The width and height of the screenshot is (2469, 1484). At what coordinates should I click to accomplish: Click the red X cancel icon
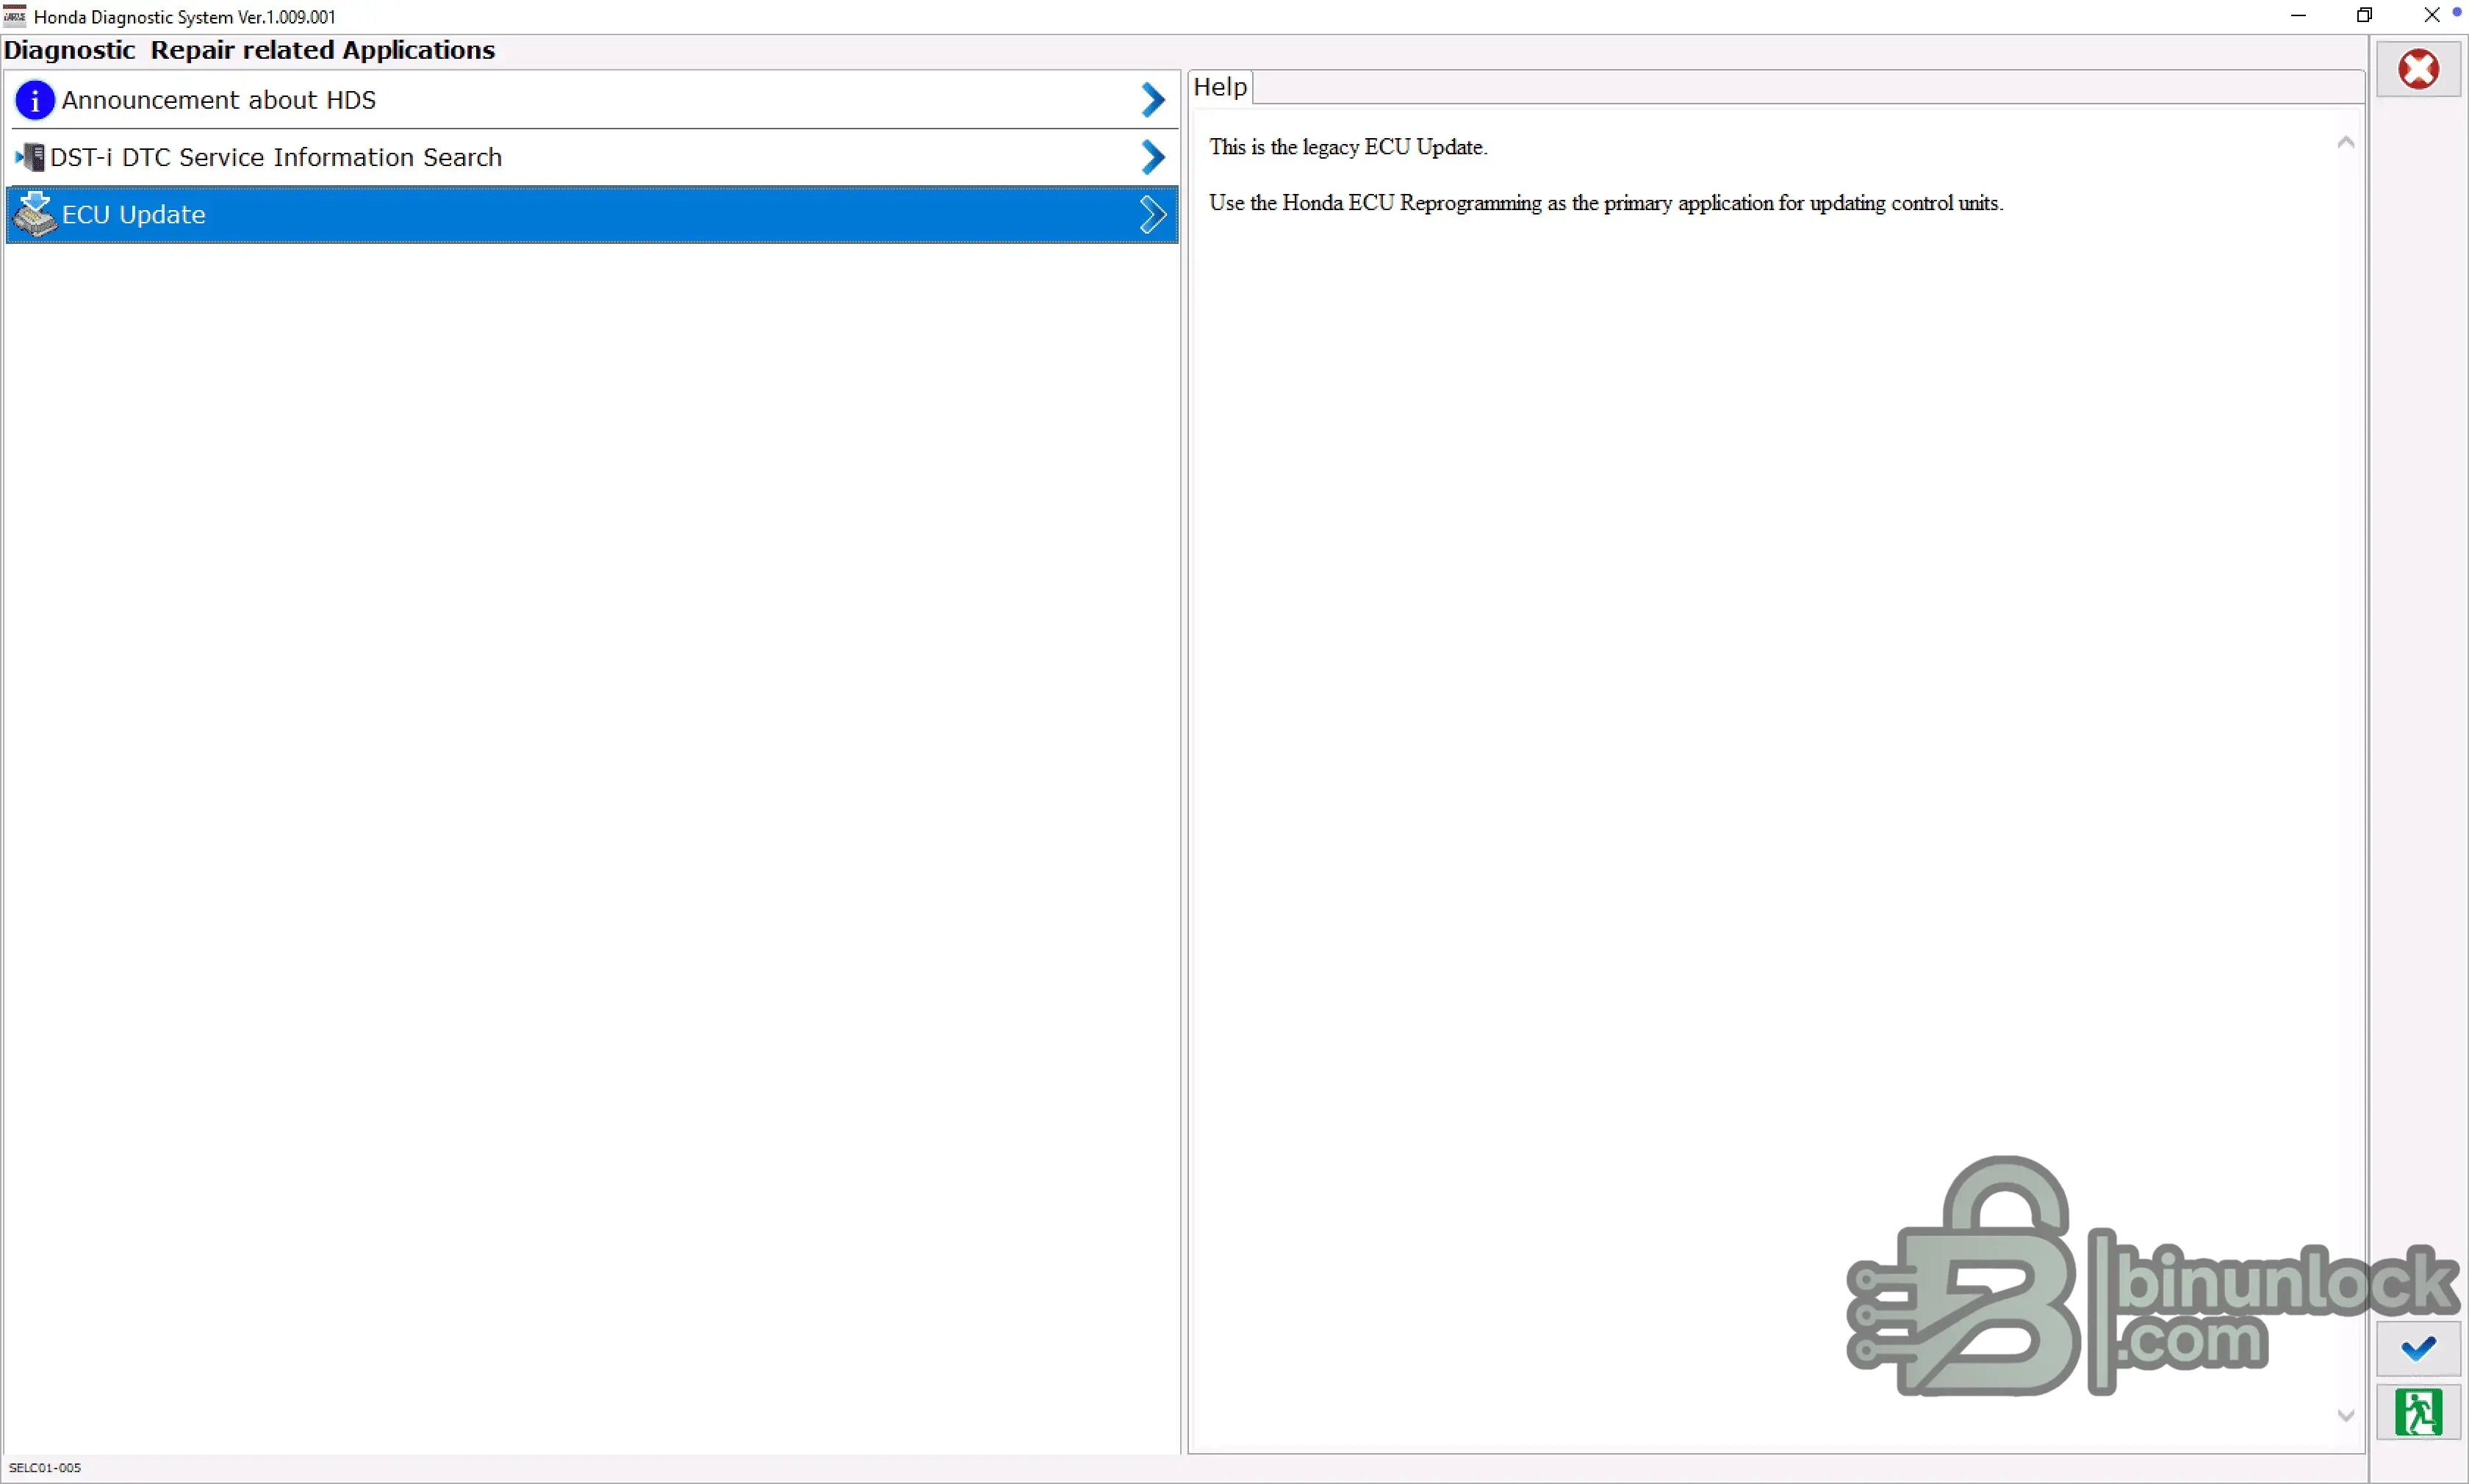(2418, 69)
